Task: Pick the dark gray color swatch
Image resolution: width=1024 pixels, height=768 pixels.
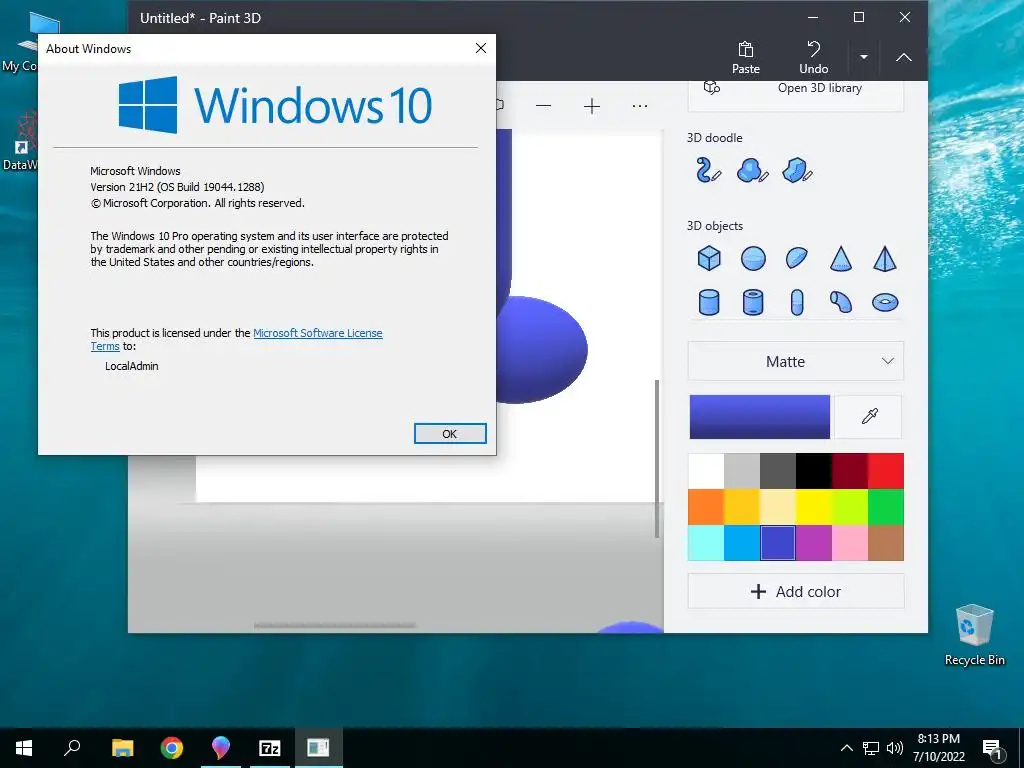Action: click(x=778, y=471)
